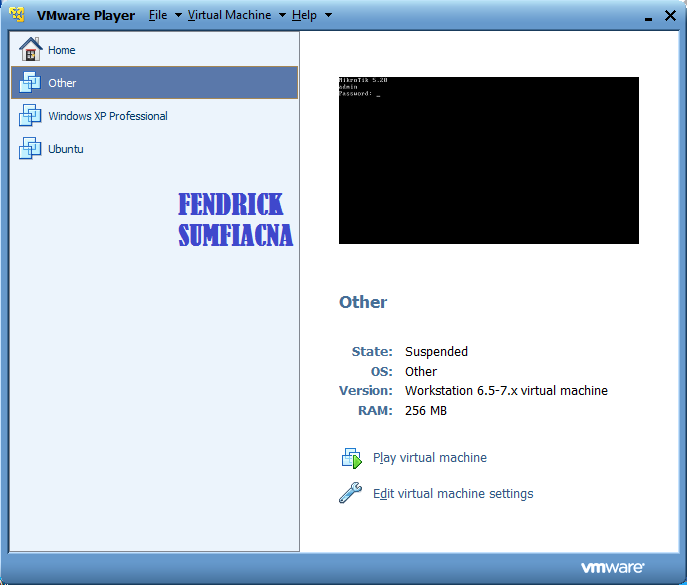Image resolution: width=687 pixels, height=585 pixels.
Task: Click the Home house icon
Action: click(30, 50)
